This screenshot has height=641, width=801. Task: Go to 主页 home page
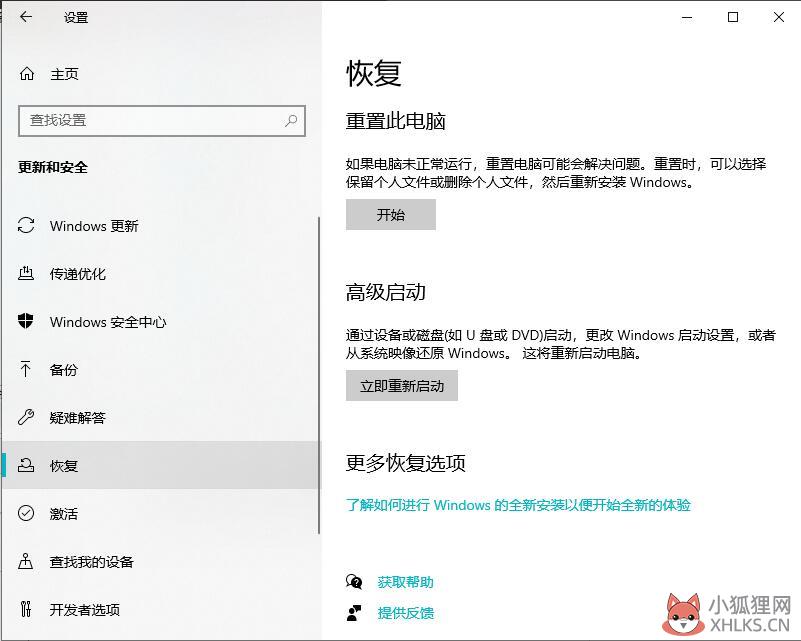[64, 75]
